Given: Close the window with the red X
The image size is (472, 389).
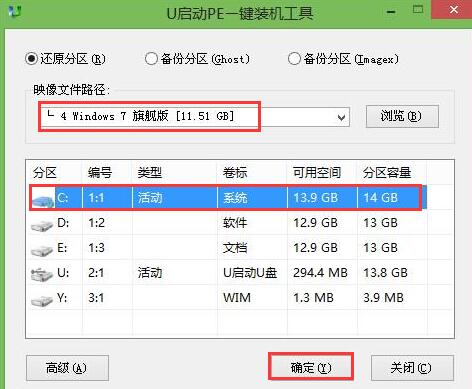Looking at the screenshot, I should 453,10.
